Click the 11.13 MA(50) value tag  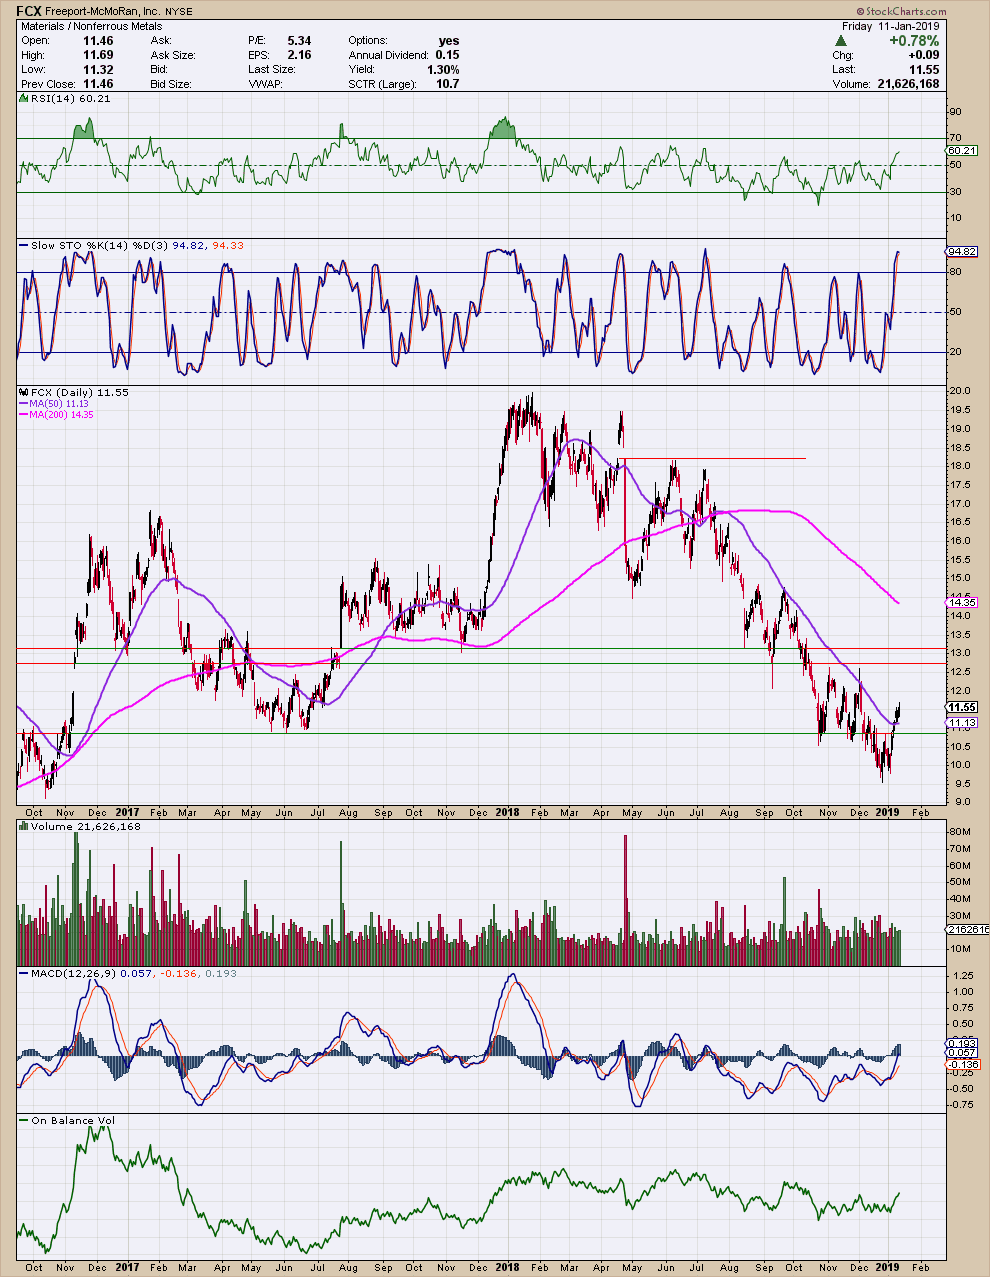pos(961,722)
